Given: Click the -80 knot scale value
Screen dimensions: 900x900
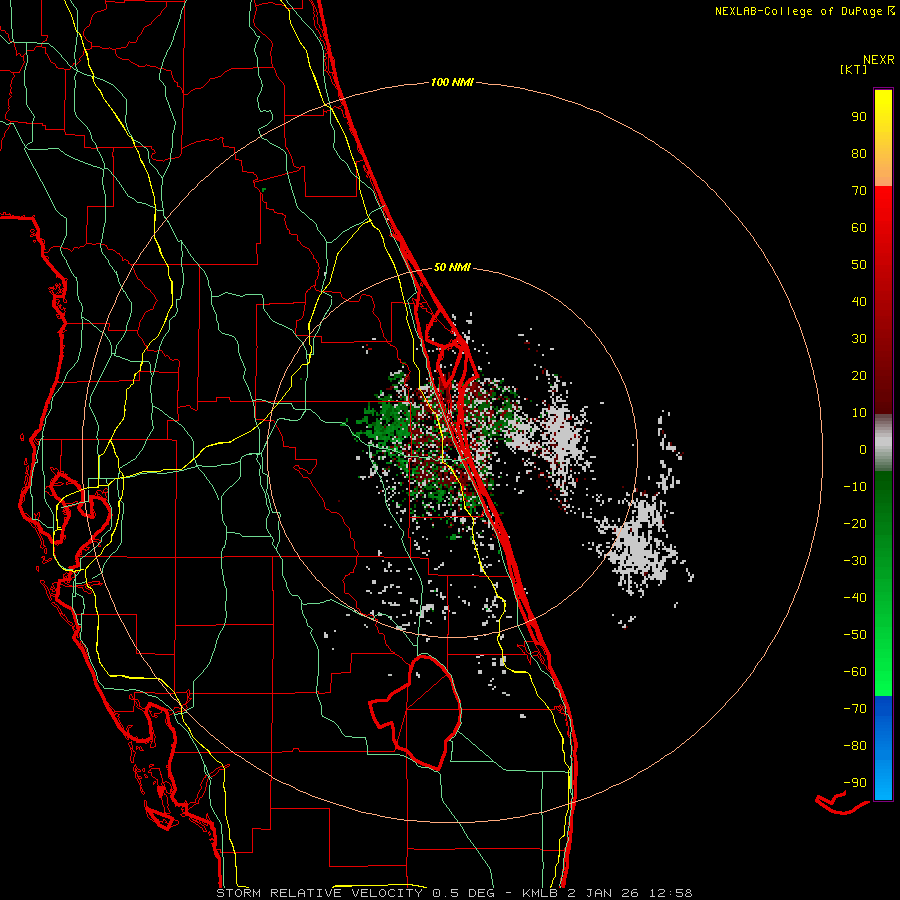Looking at the screenshot, I should (x=855, y=746).
